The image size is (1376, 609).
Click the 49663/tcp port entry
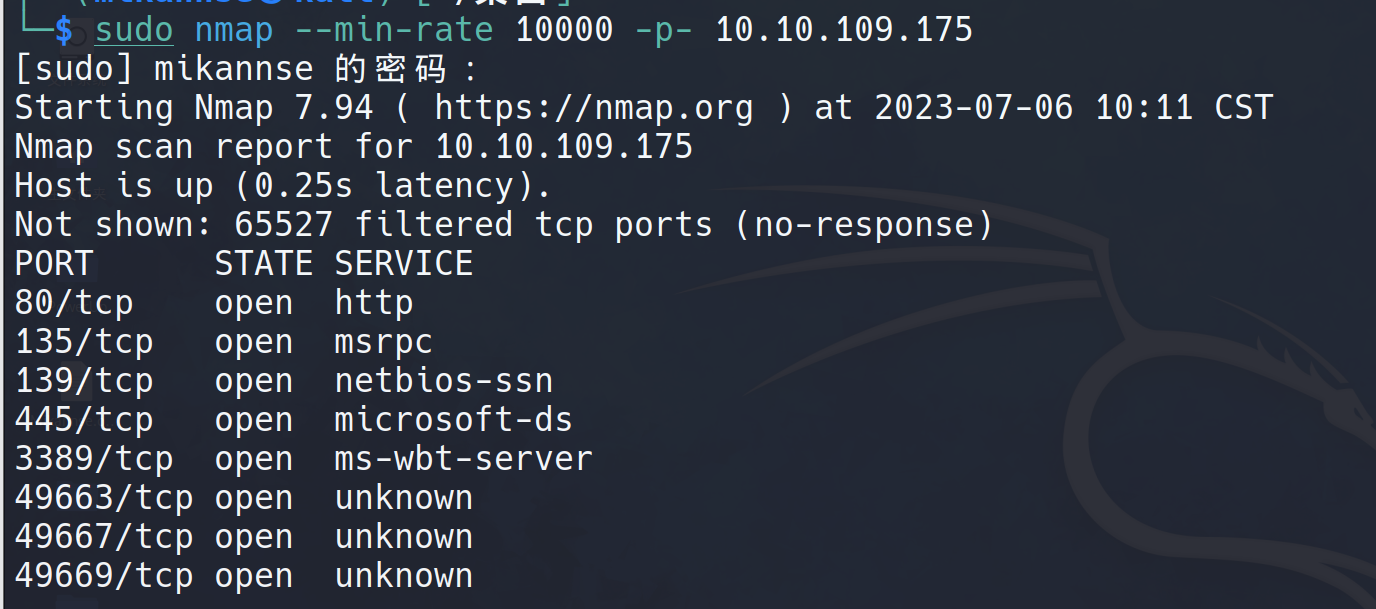104,498
